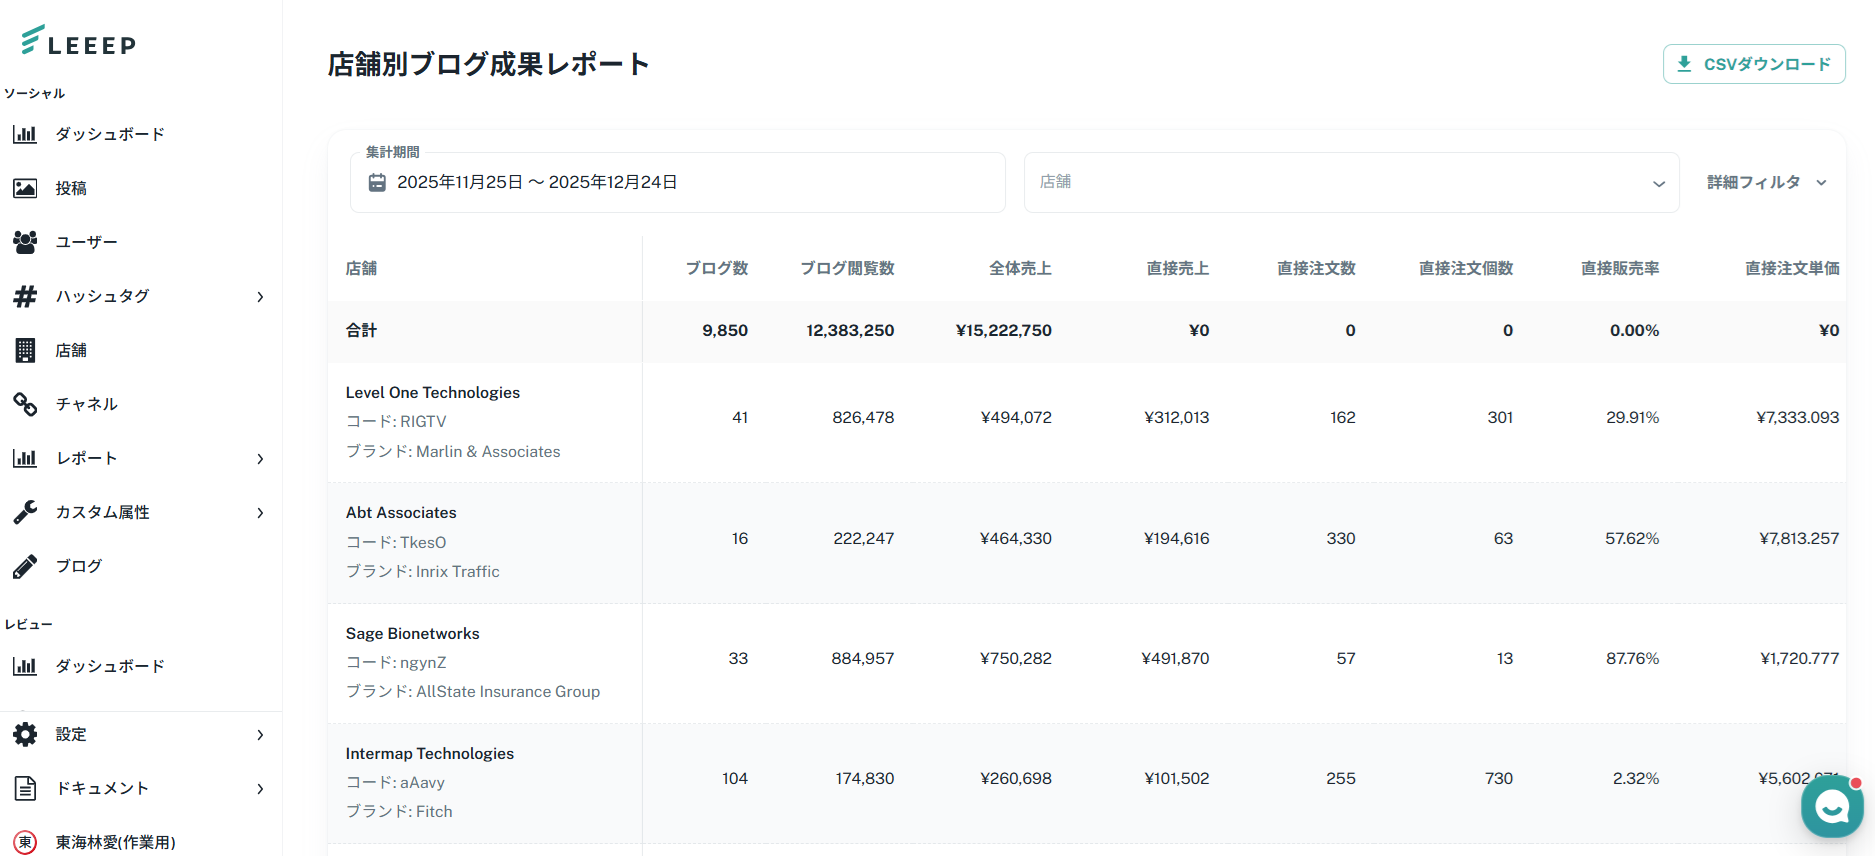Click the 投稿 image icon

coord(25,188)
